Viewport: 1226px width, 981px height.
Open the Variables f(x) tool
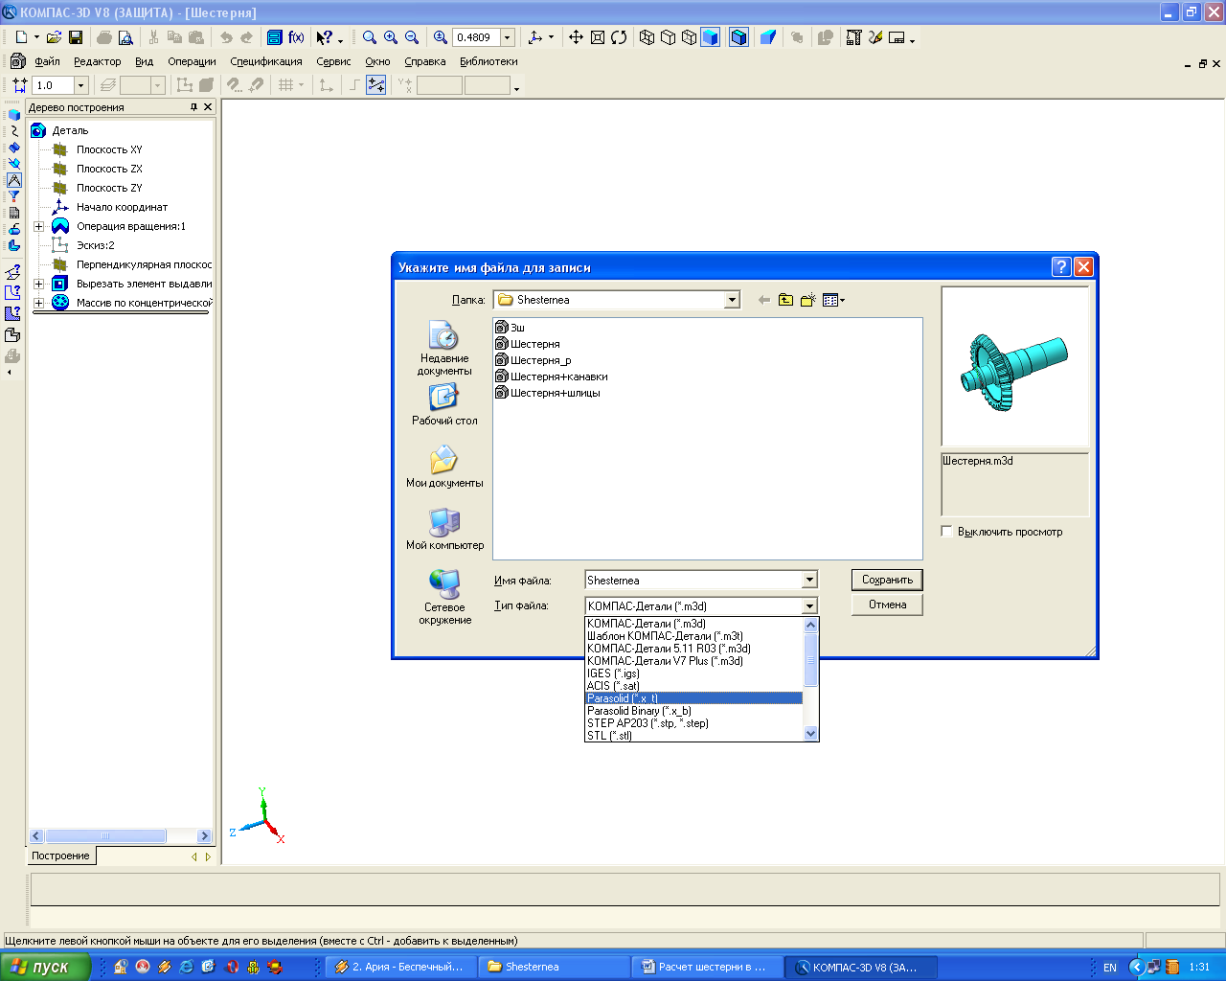(x=296, y=37)
